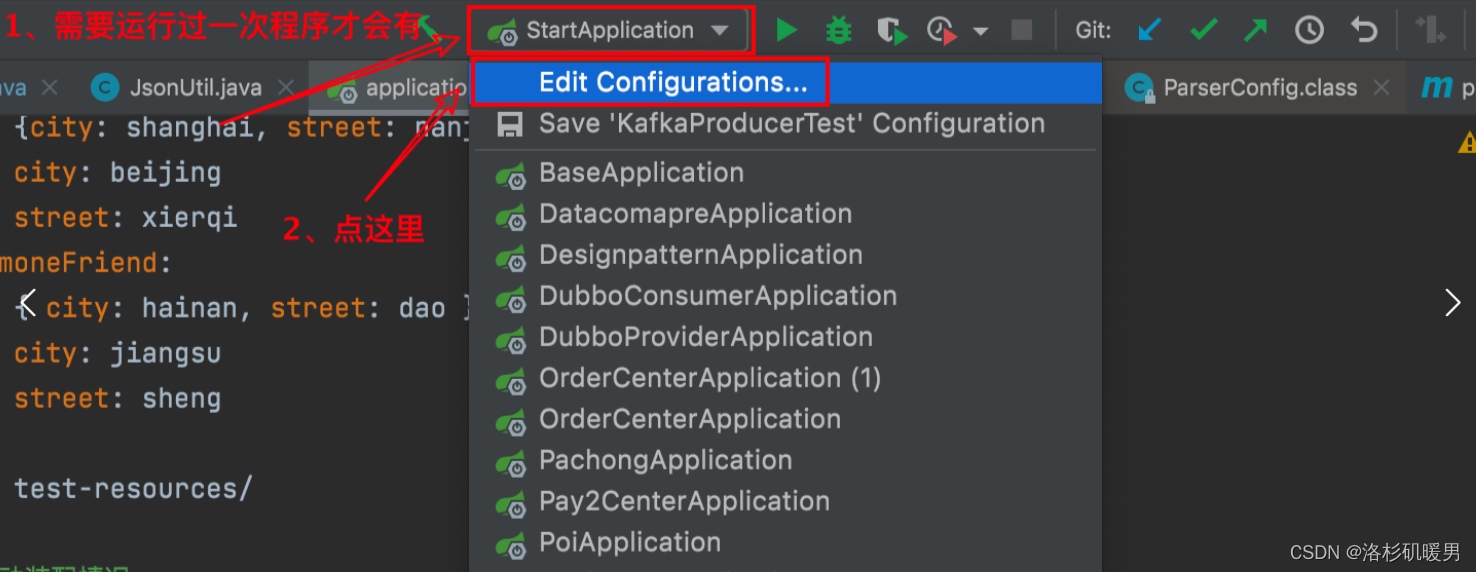Choose Save 'KafkaProducerTest' Configuration
The width and height of the screenshot is (1476, 572).
click(x=791, y=124)
